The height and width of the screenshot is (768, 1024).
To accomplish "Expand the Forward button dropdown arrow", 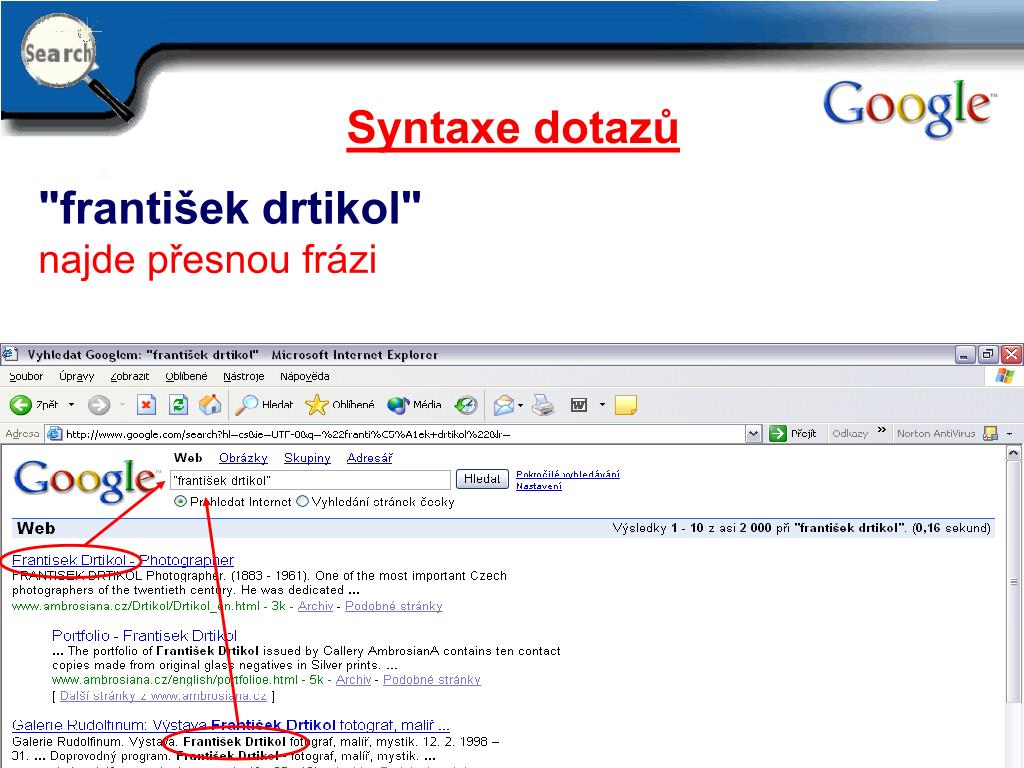I will [122, 405].
